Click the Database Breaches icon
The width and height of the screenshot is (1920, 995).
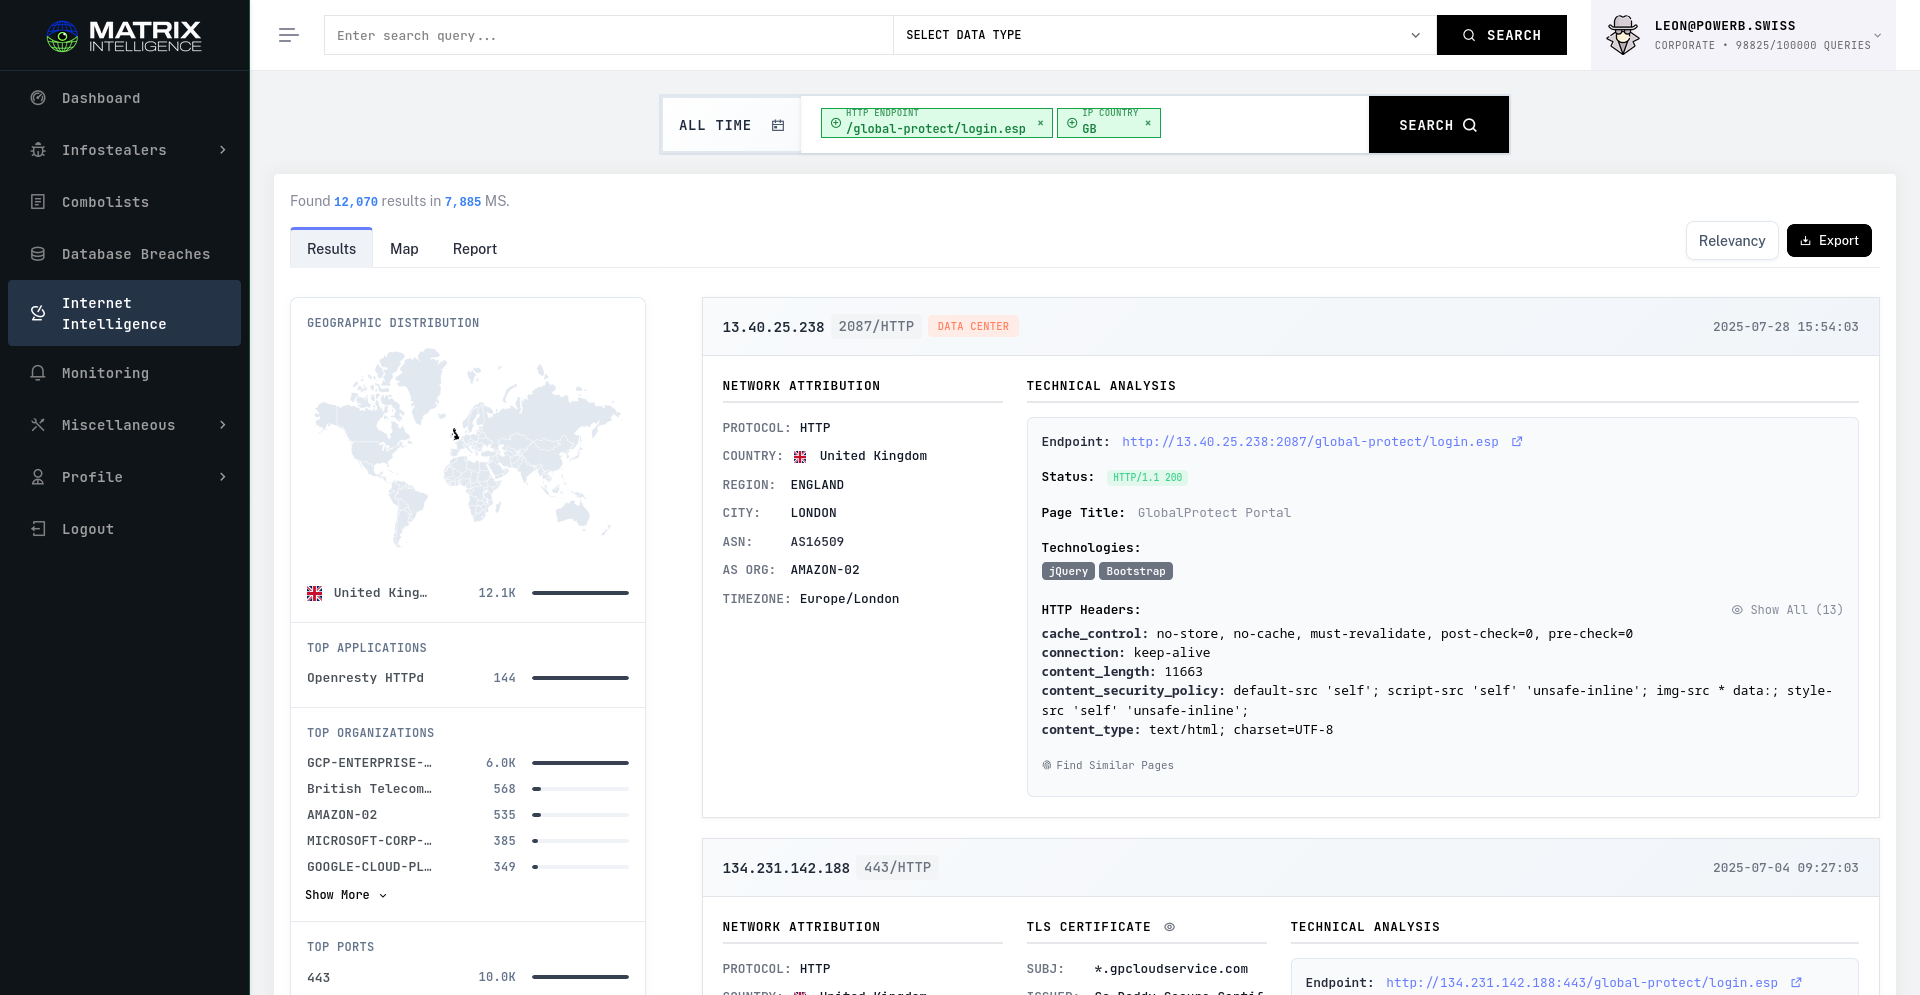(x=38, y=254)
